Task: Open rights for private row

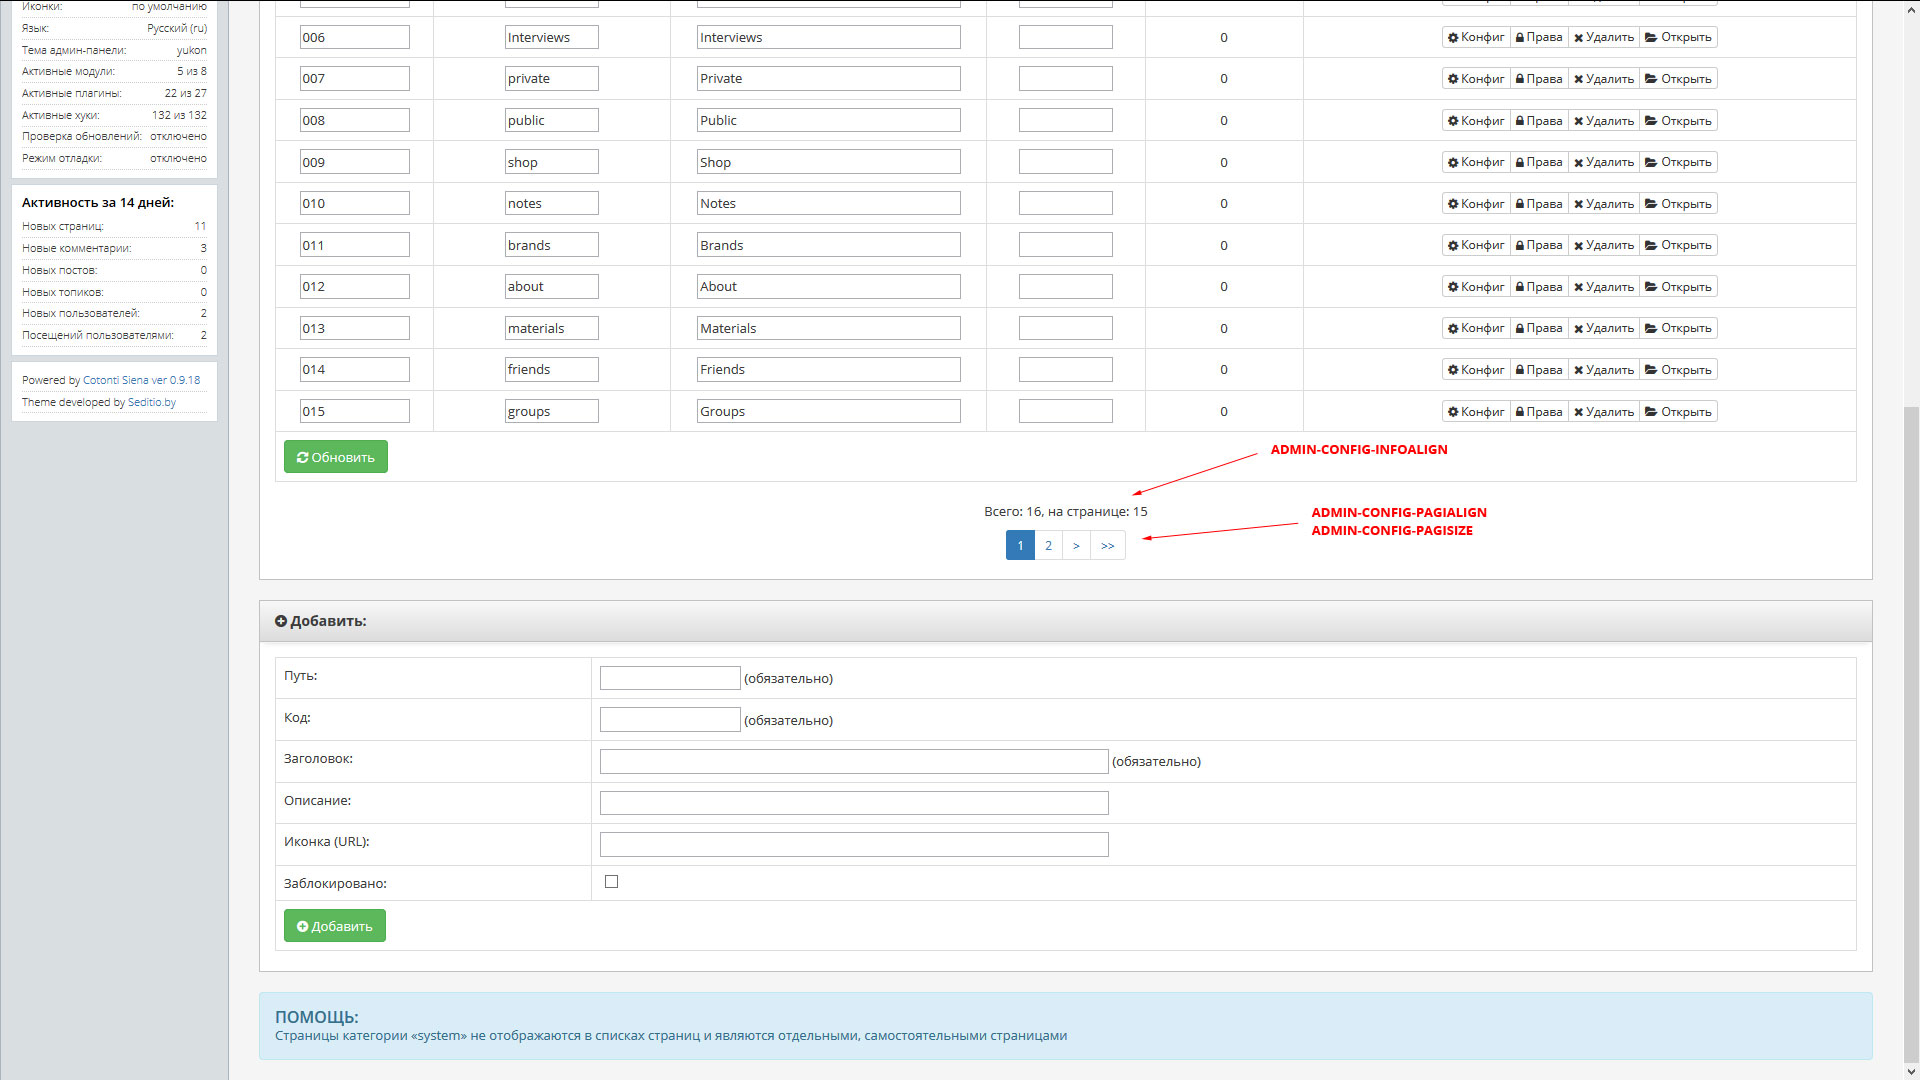Action: click(x=1538, y=79)
